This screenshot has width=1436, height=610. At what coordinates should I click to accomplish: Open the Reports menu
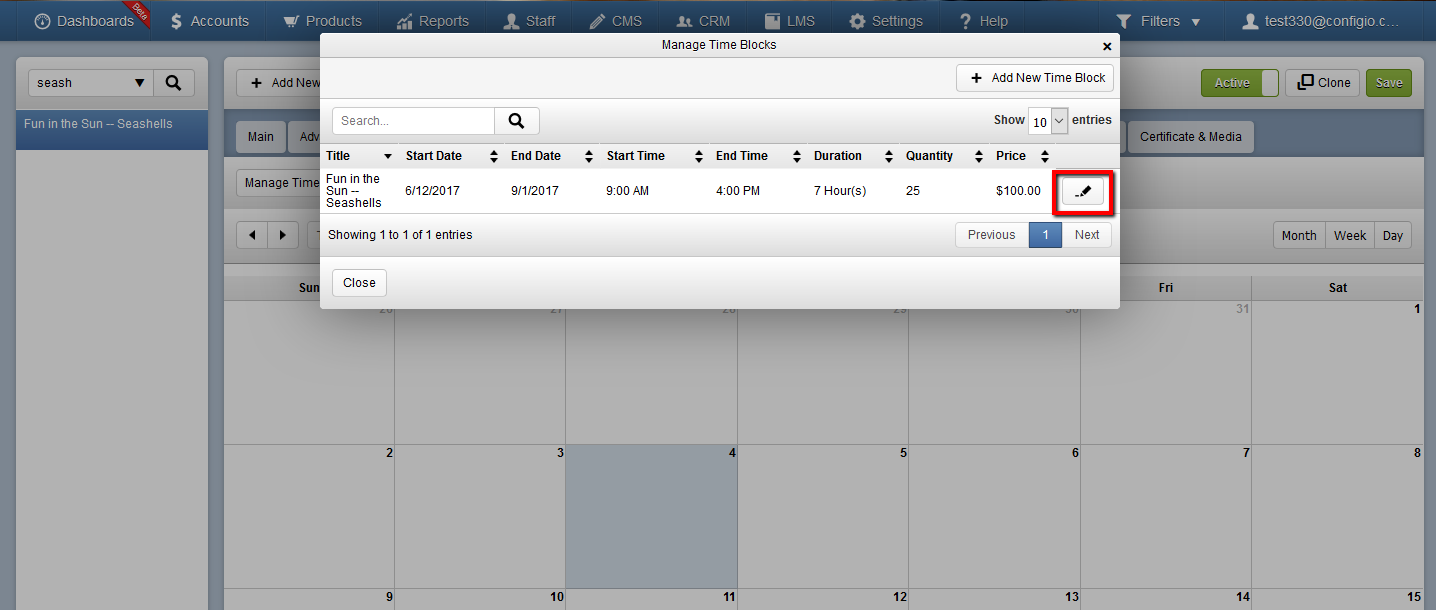pos(433,21)
